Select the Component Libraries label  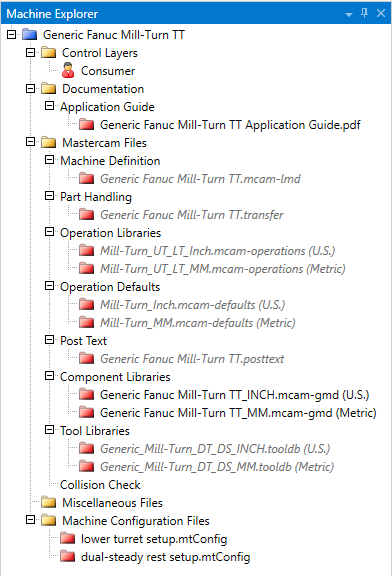click(115, 377)
